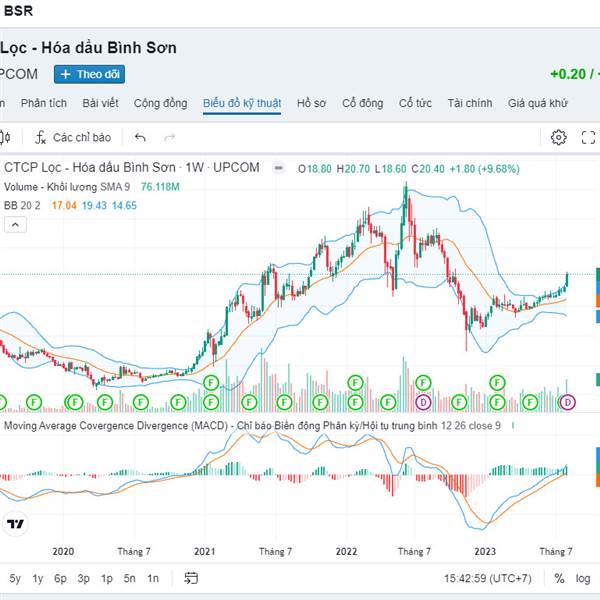Select the 1n time range

pos(153,578)
